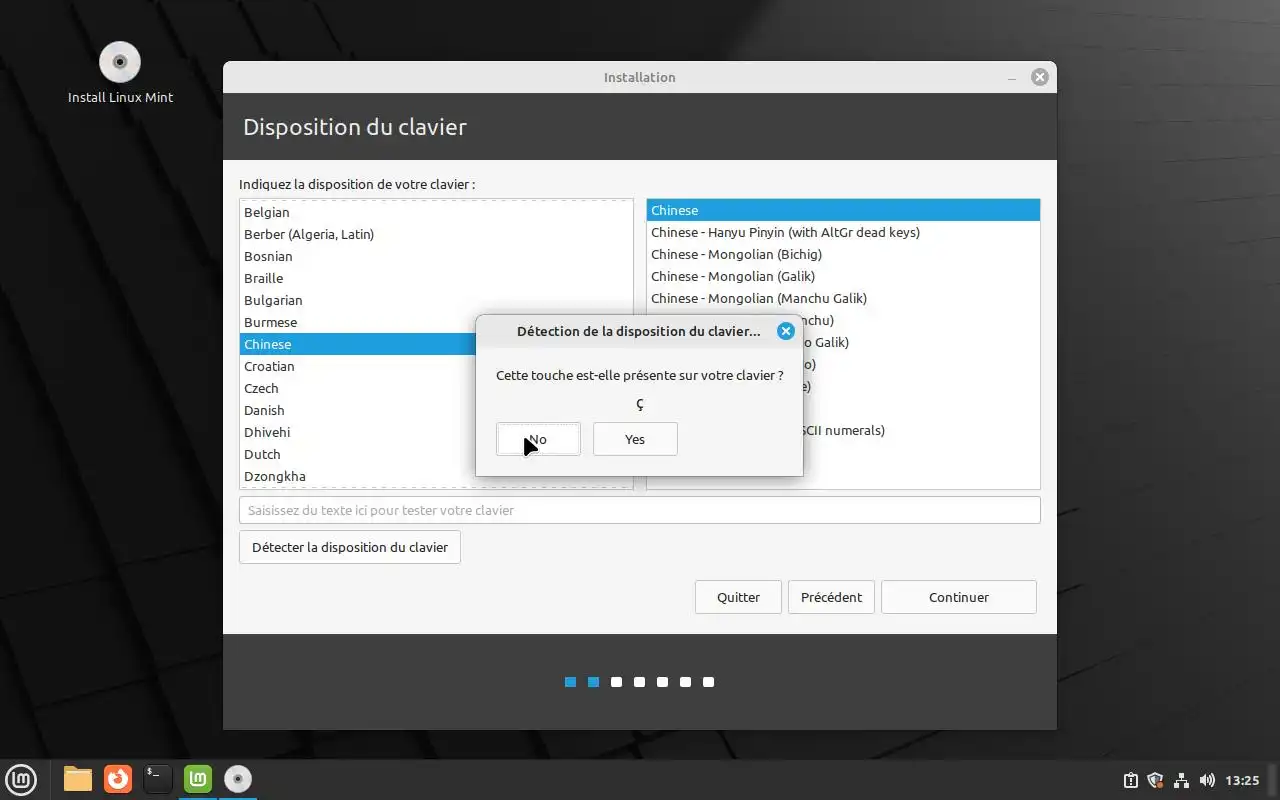1280x800 pixels.
Task: Select Bulgarian in the layout list
Action: (x=436, y=300)
